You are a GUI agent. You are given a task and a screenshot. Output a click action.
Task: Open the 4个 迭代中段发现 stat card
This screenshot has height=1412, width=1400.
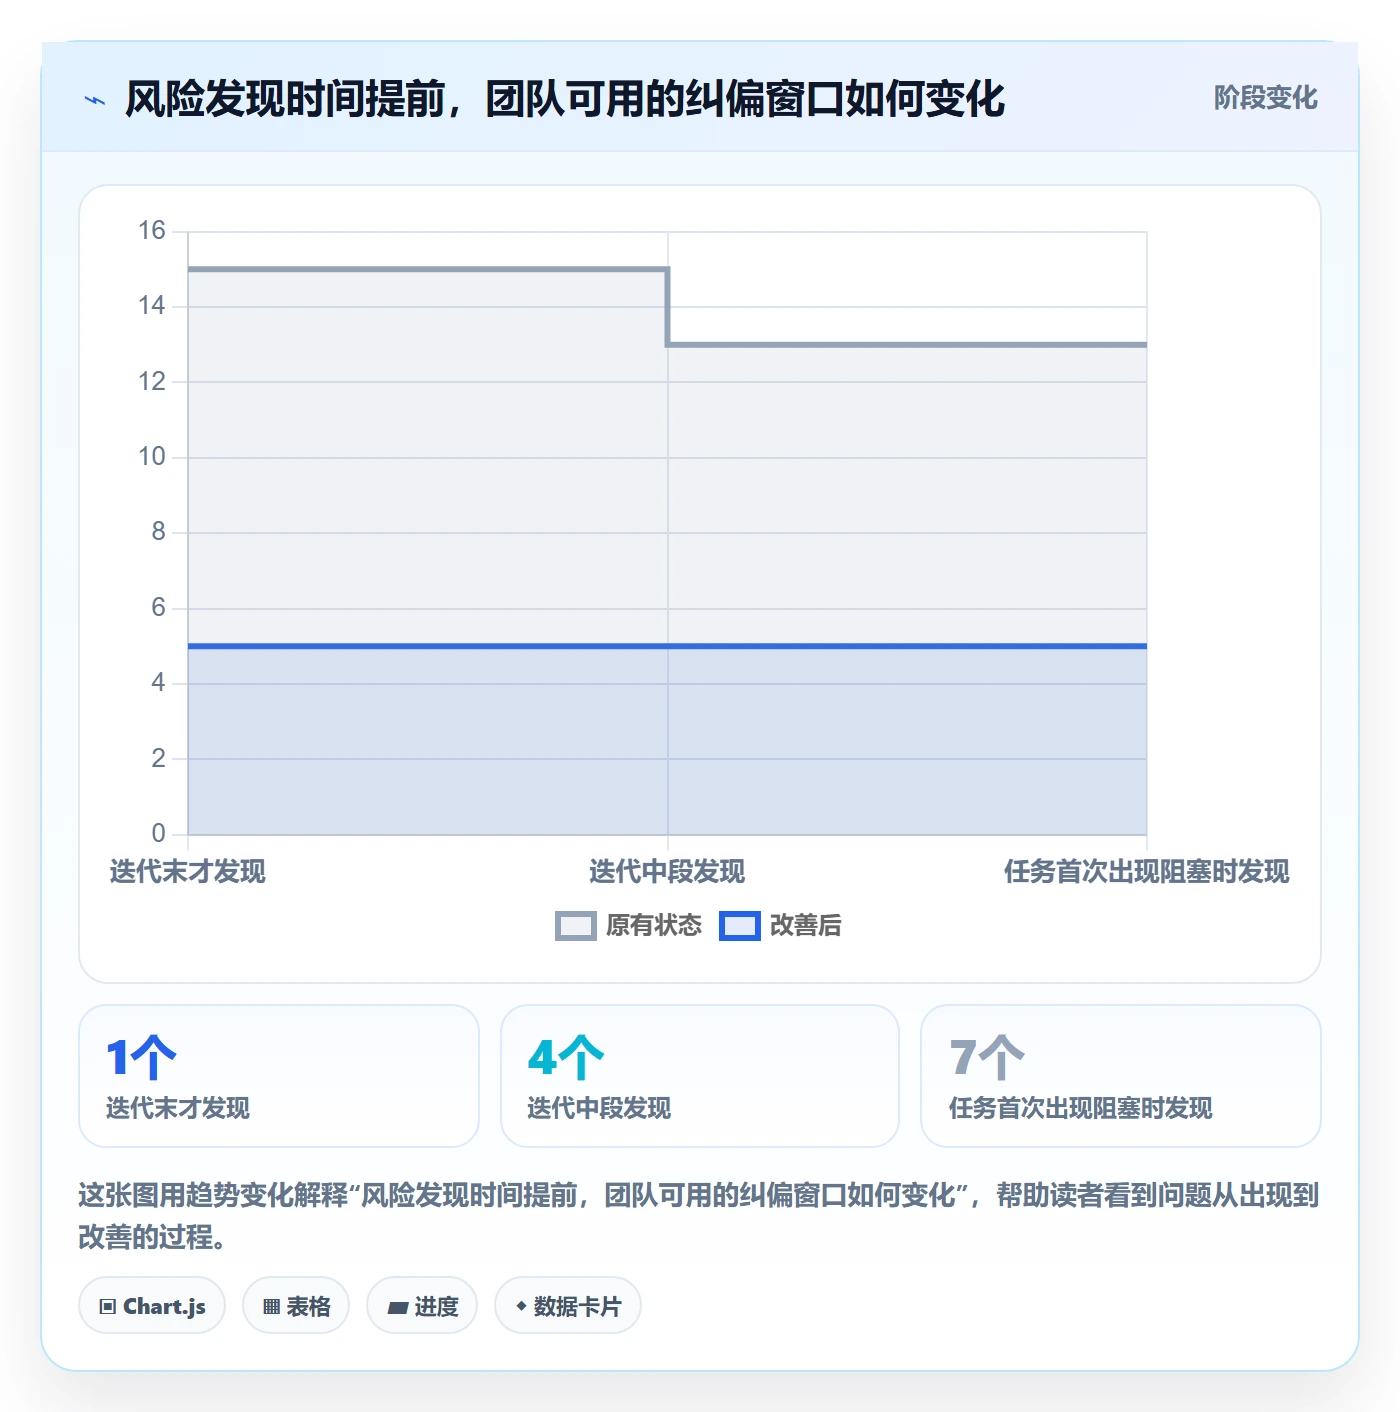tap(700, 1076)
